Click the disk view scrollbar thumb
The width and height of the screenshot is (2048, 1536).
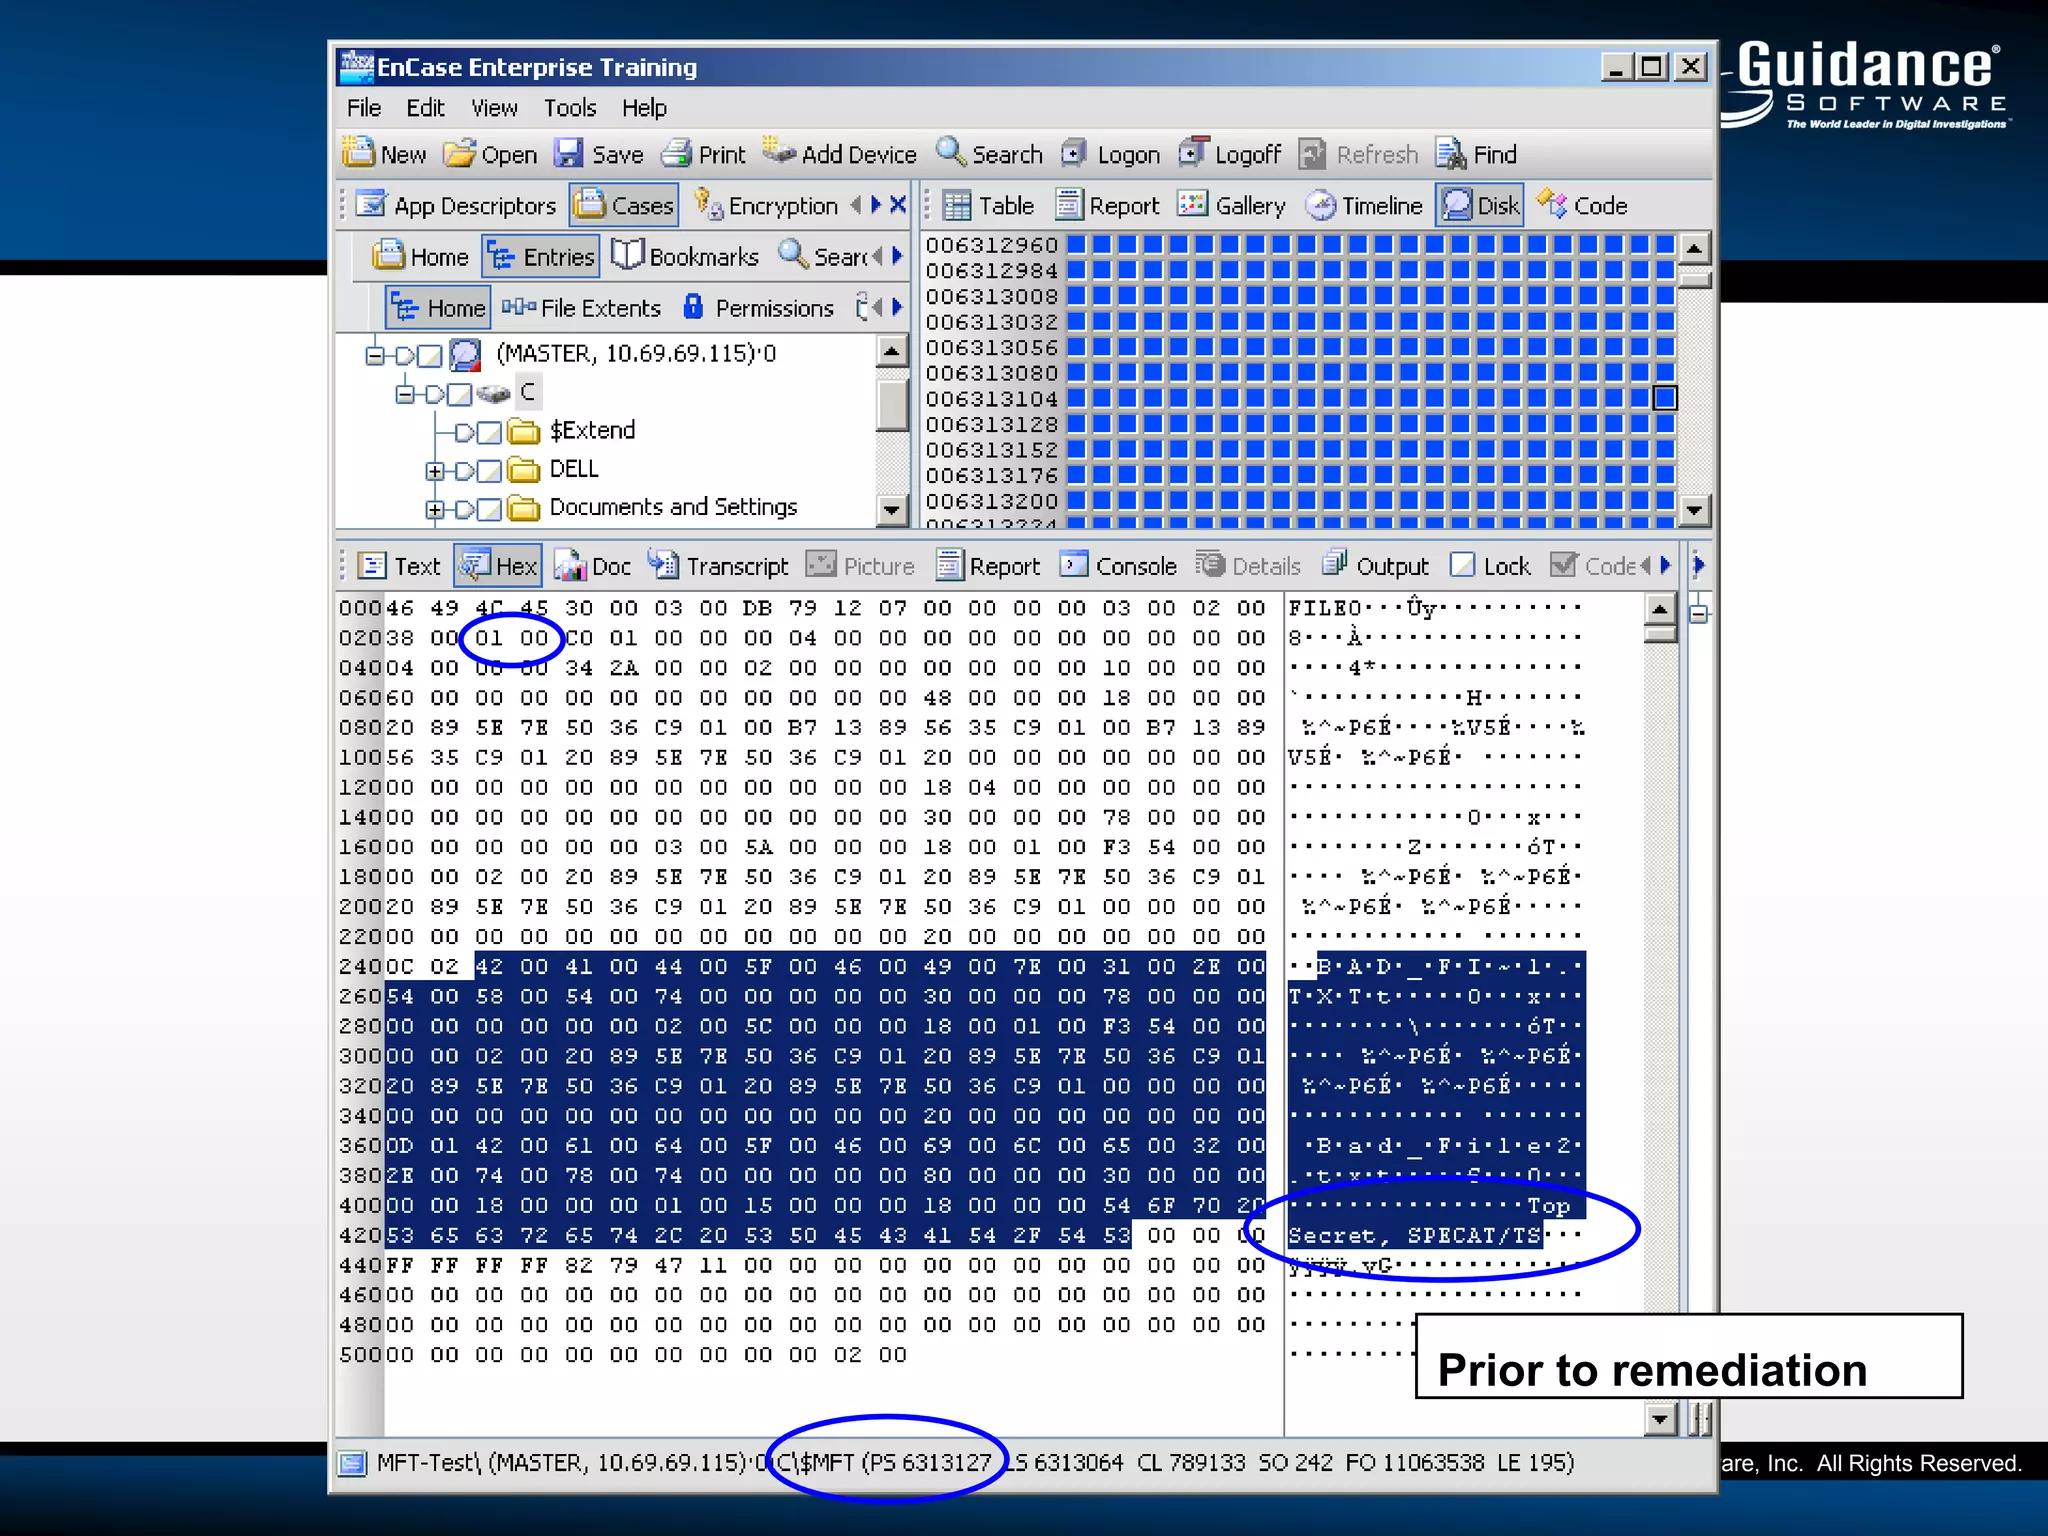(1694, 279)
